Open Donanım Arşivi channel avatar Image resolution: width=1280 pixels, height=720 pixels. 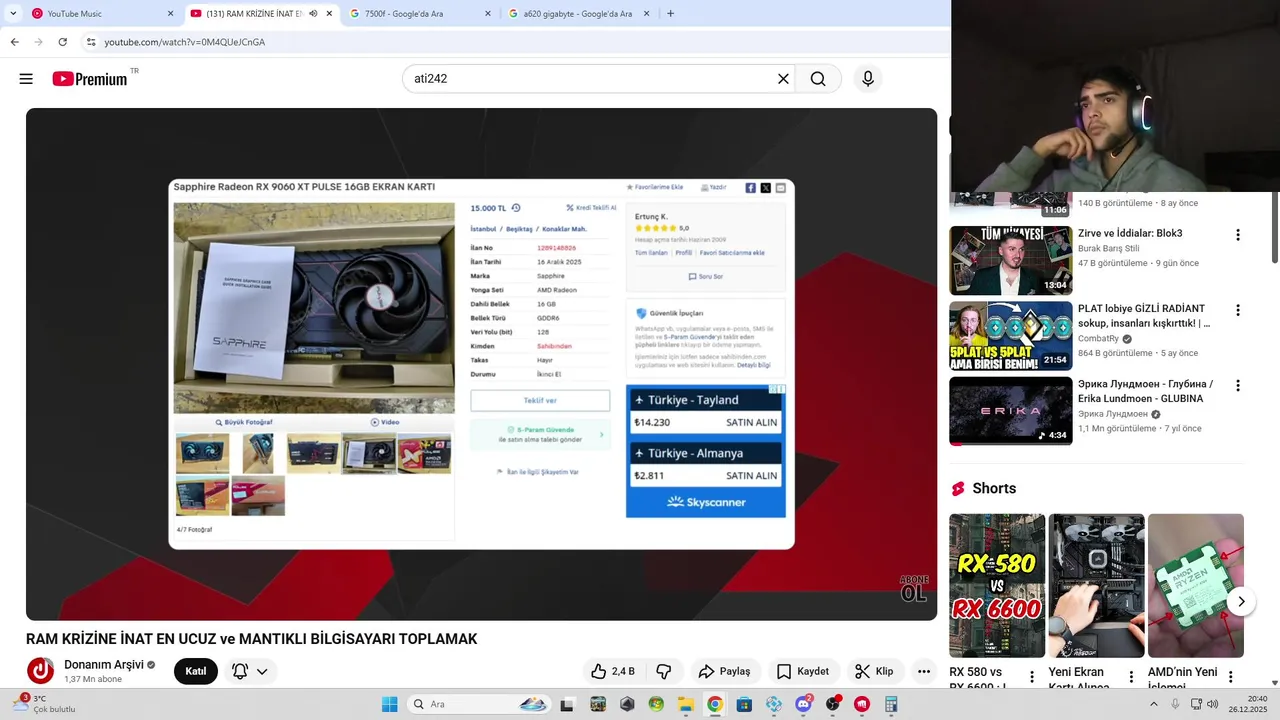(40, 671)
